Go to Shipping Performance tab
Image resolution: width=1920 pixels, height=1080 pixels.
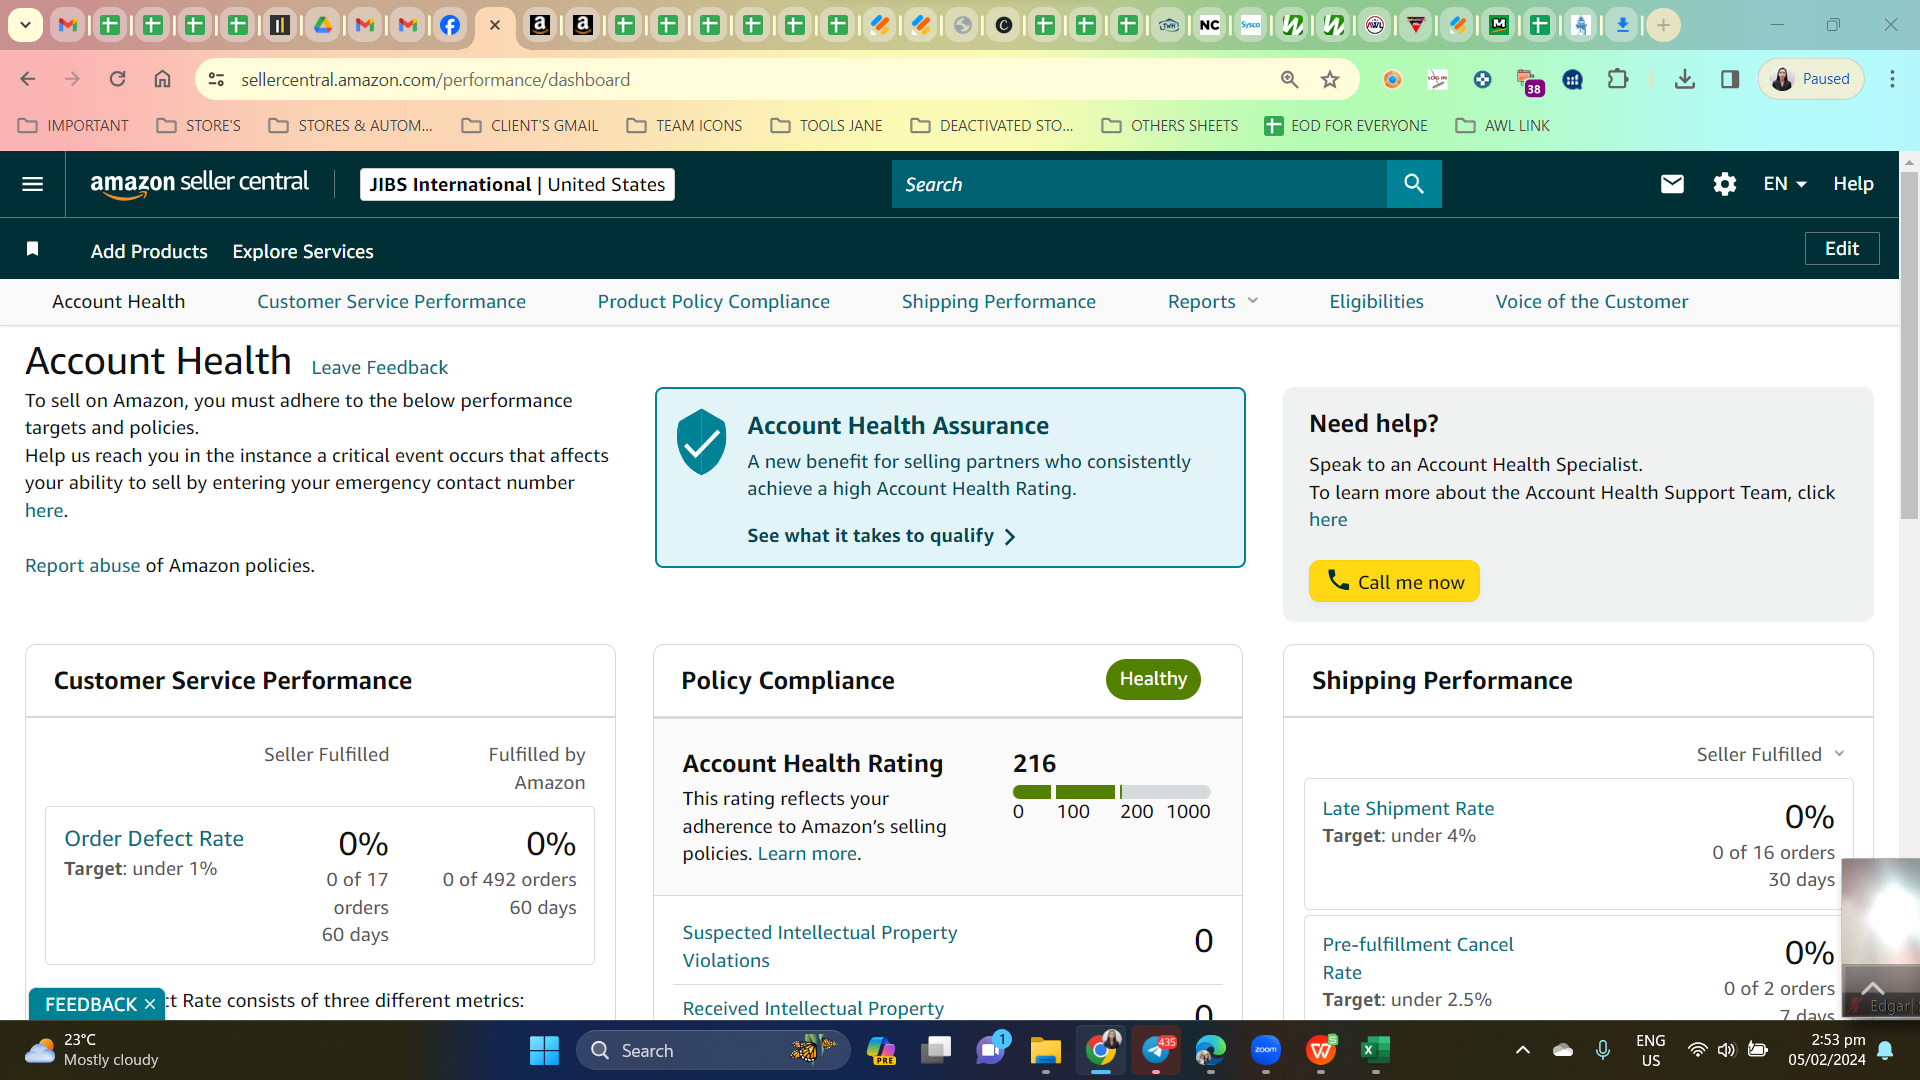click(999, 302)
